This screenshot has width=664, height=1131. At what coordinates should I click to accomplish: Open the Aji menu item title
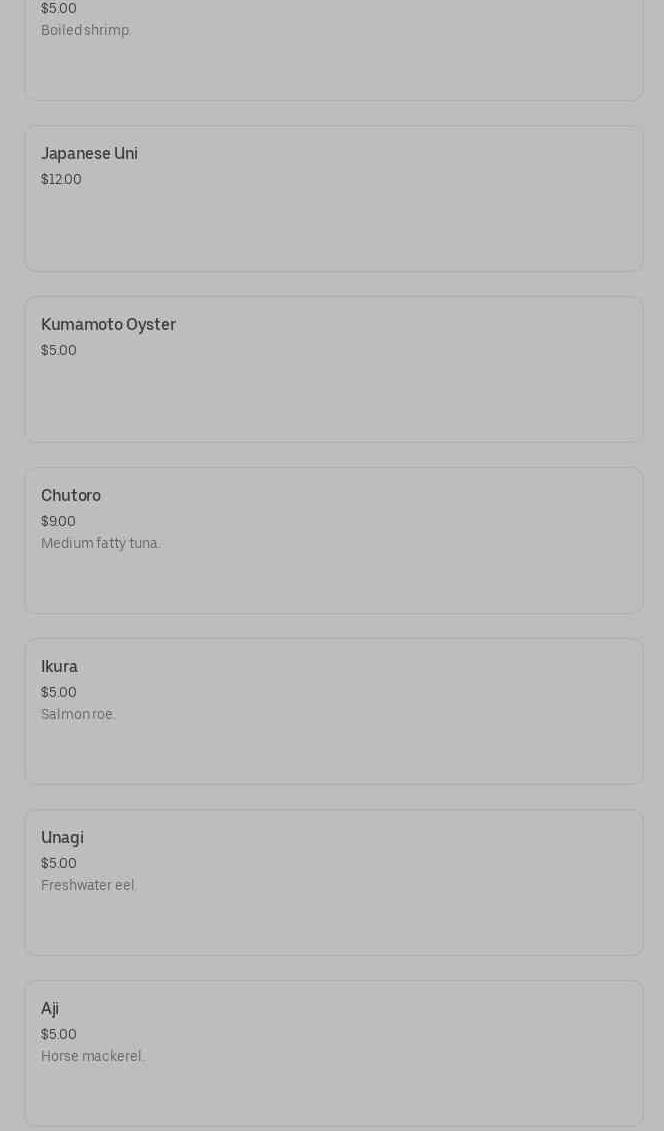click(x=50, y=1009)
